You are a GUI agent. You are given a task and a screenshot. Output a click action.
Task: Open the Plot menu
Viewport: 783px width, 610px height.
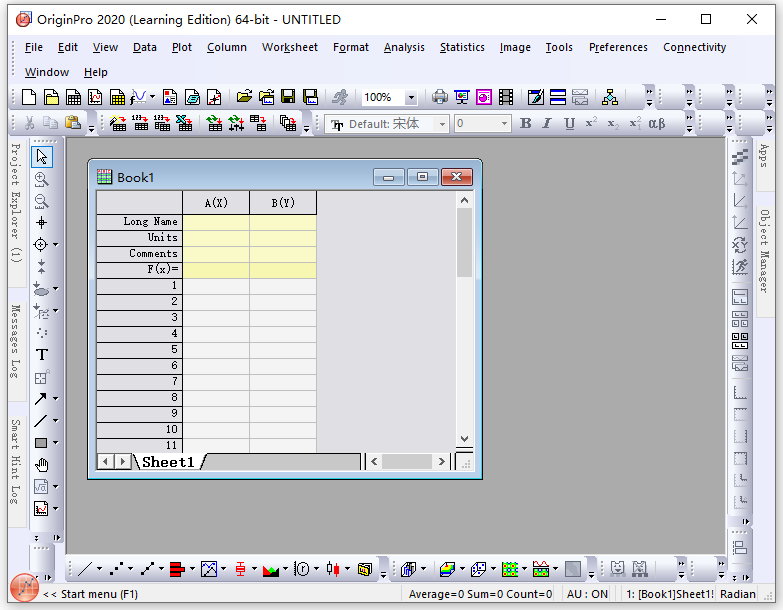pyautogui.click(x=182, y=47)
